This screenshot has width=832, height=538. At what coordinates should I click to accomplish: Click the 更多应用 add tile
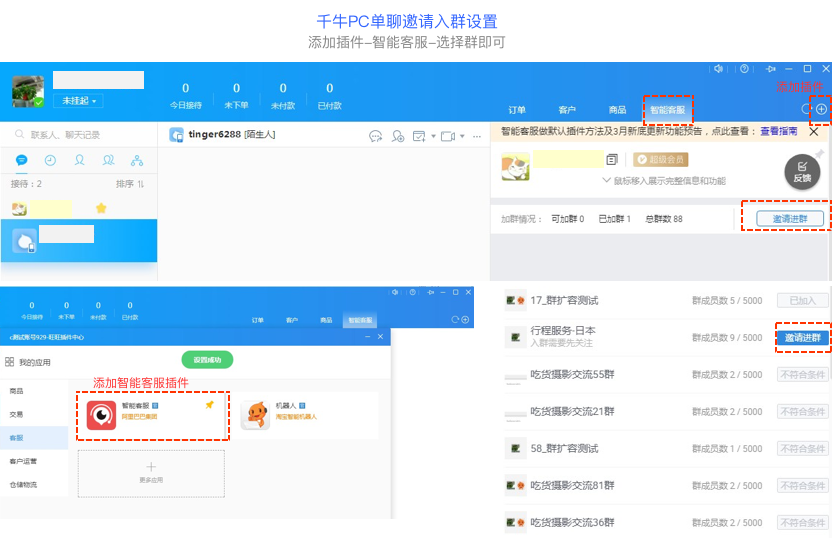pyautogui.click(x=151, y=474)
